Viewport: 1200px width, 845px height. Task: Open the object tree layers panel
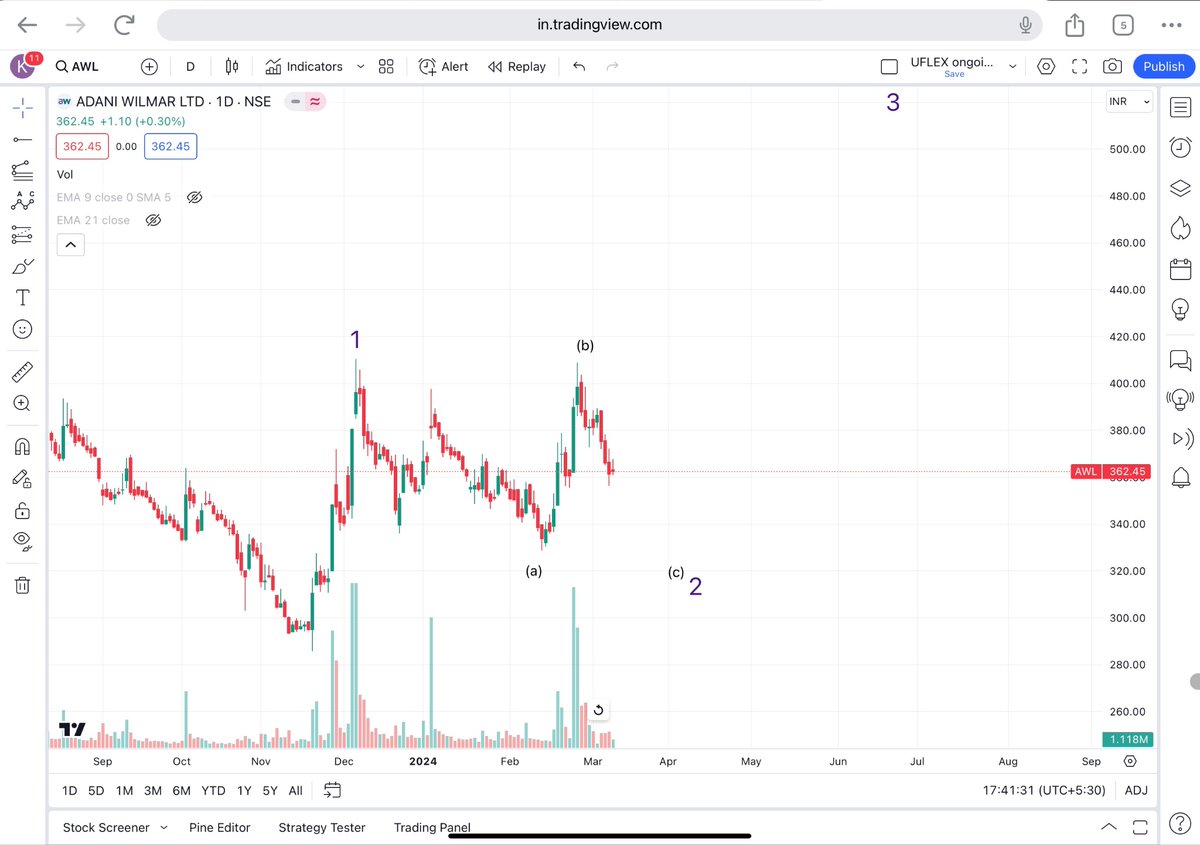pyautogui.click(x=1180, y=188)
